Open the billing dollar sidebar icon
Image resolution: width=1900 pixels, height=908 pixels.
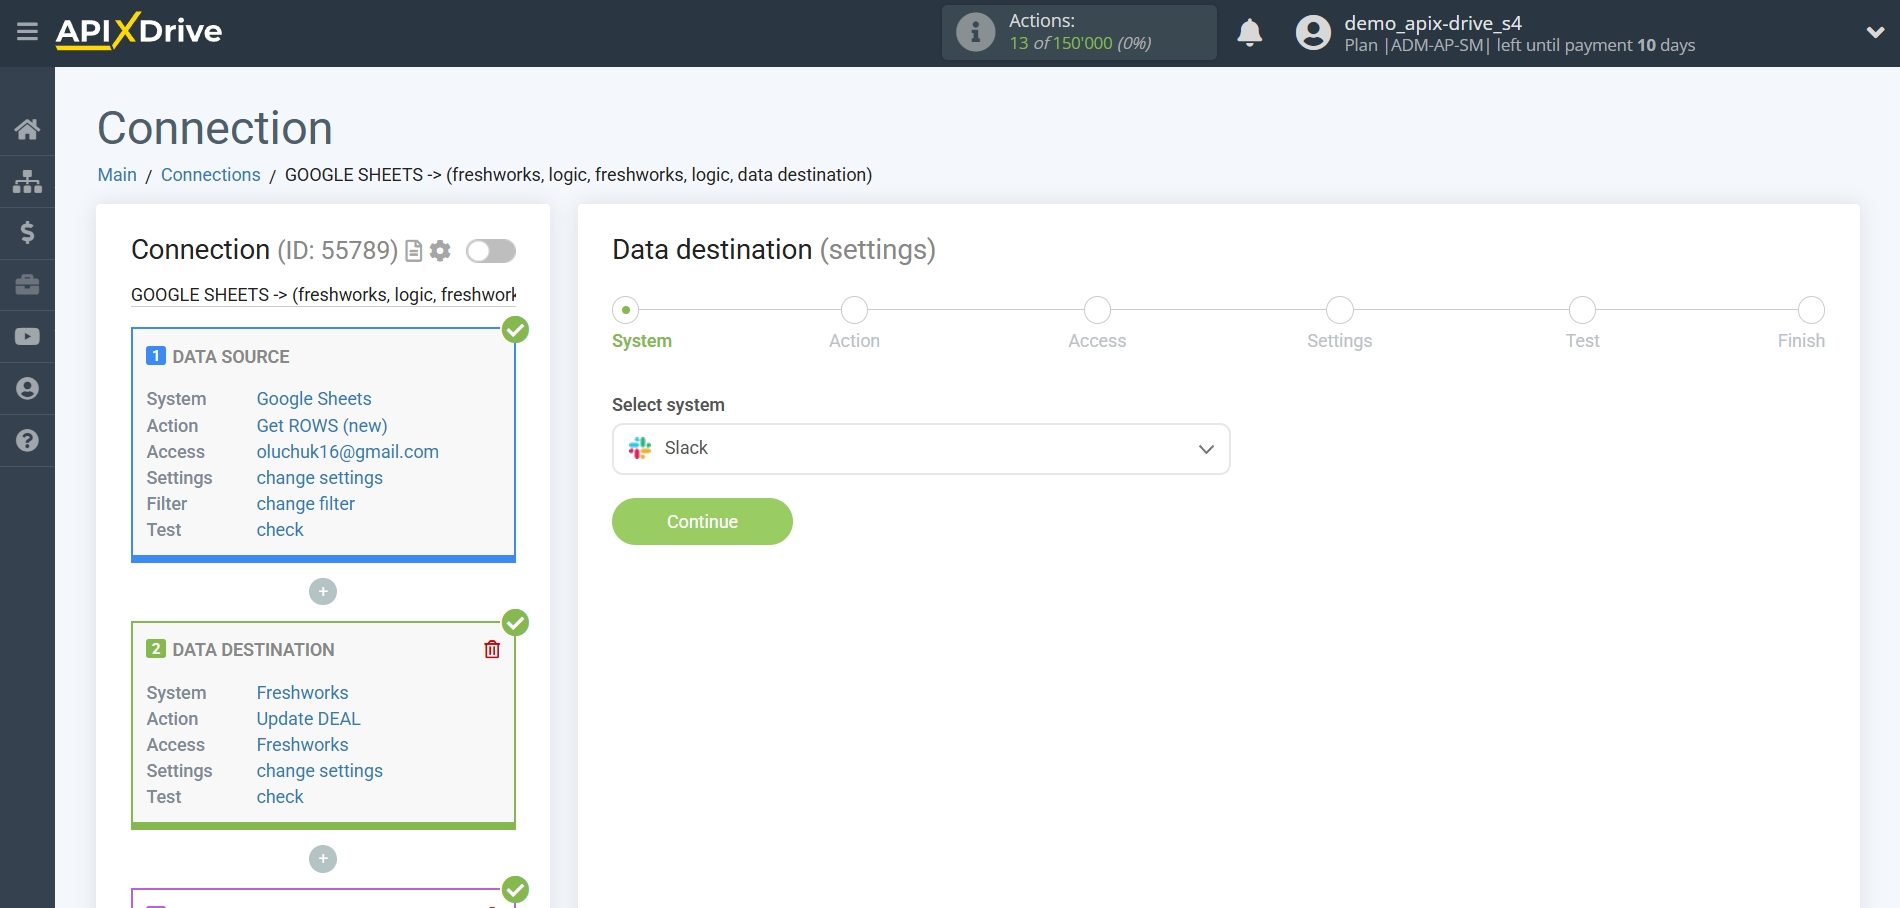[27, 233]
